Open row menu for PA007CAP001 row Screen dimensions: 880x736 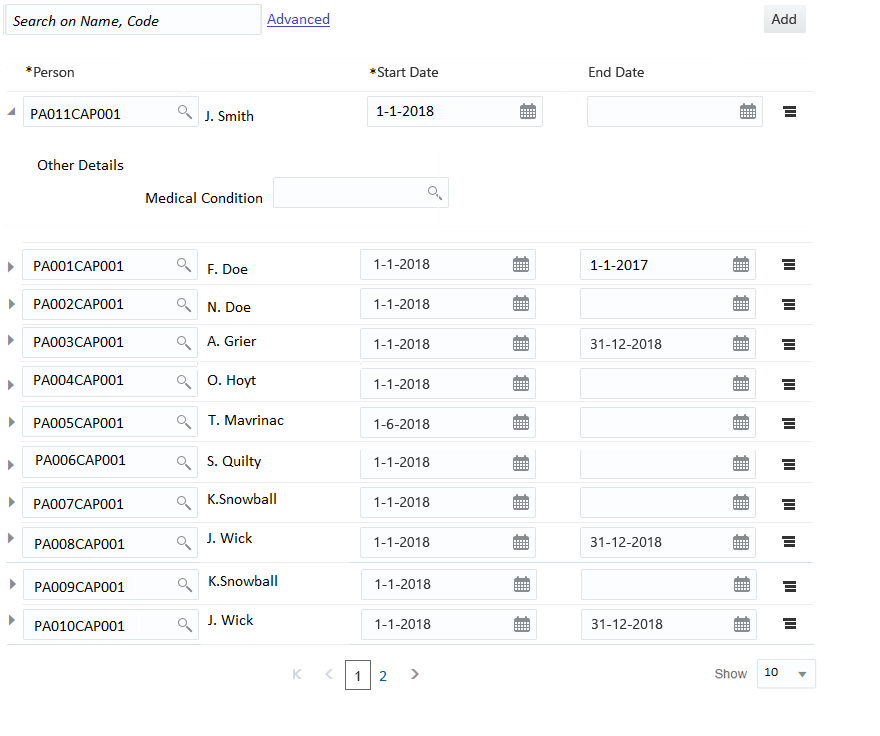(789, 504)
